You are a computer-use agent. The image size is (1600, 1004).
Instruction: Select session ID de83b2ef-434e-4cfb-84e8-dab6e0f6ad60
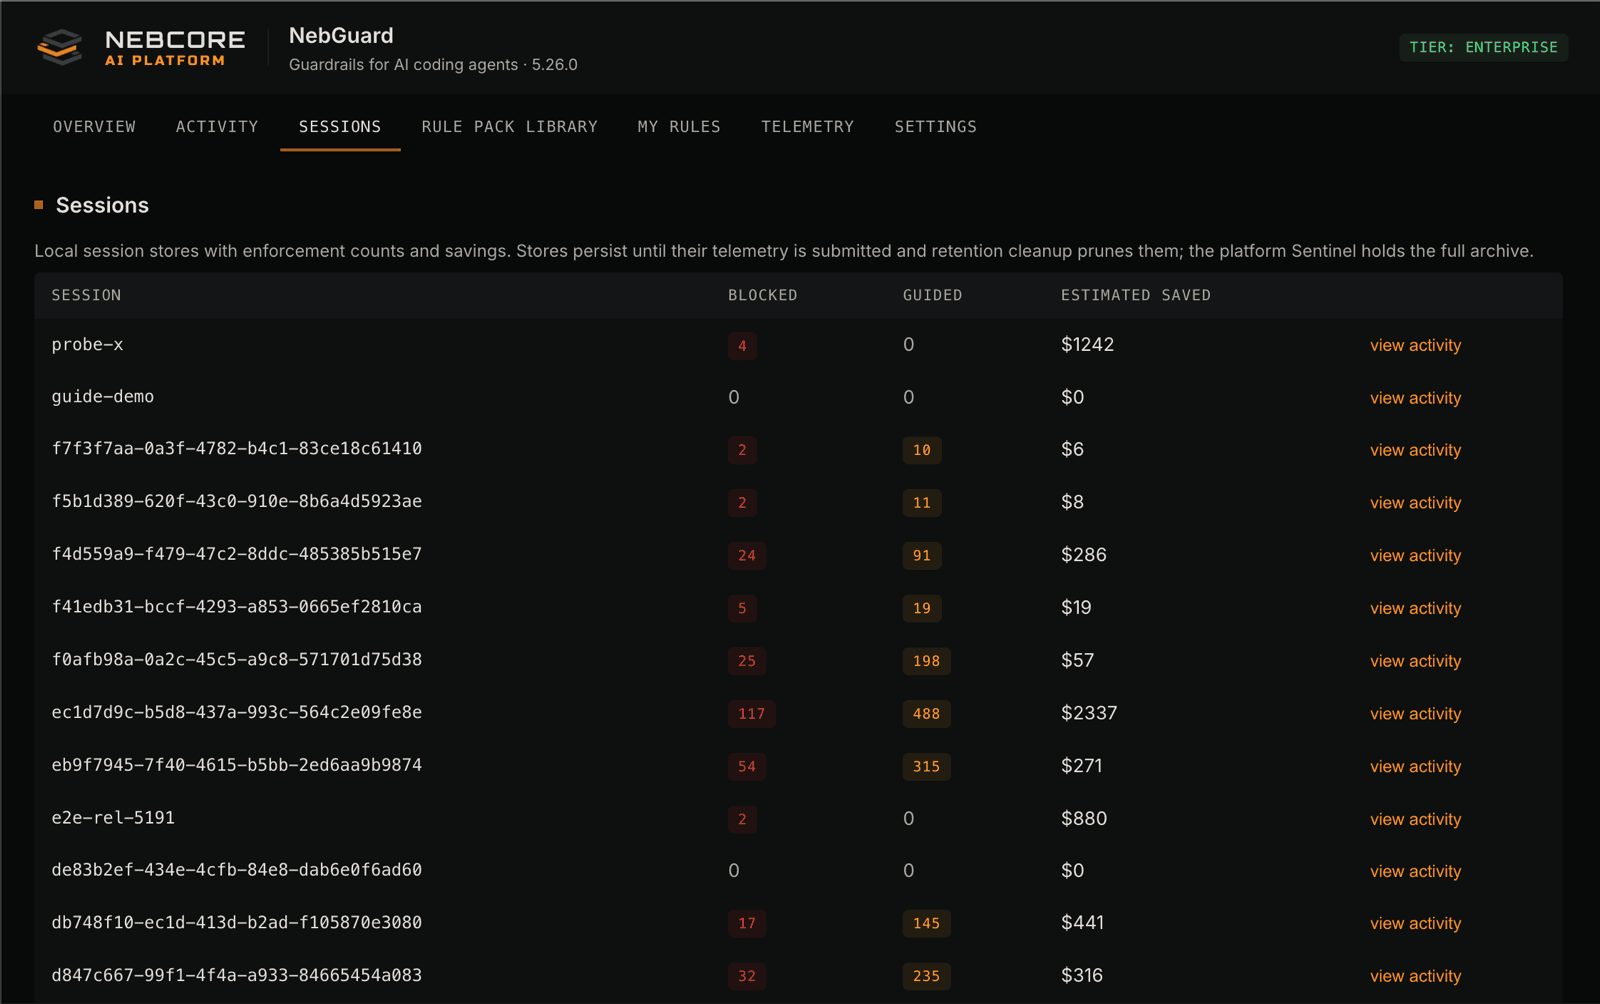pyautogui.click(x=237, y=870)
